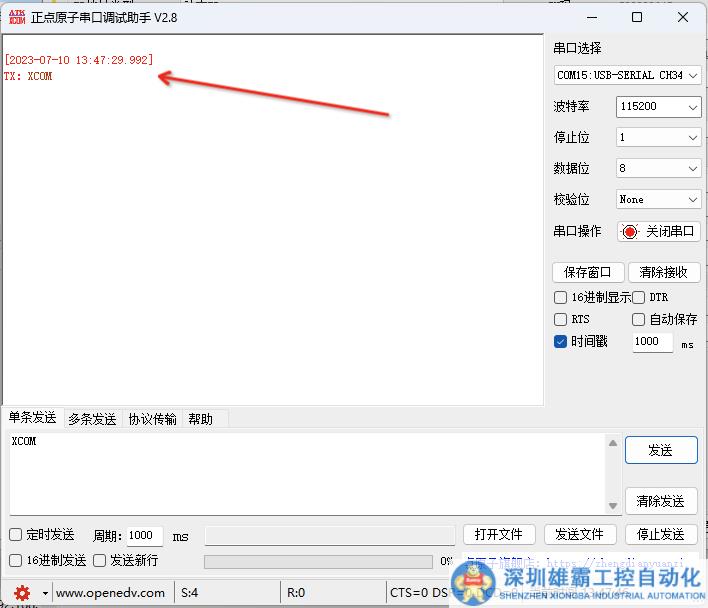The image size is (708, 608).
Task: Open the small arrow beside the gear icon
Action: click(45, 593)
